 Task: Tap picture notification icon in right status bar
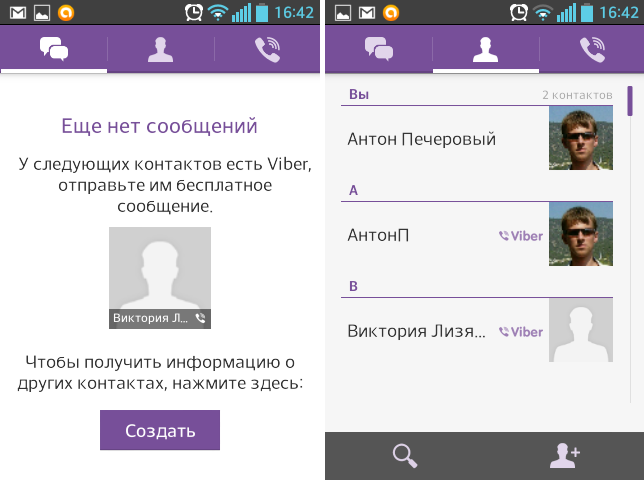point(343,13)
